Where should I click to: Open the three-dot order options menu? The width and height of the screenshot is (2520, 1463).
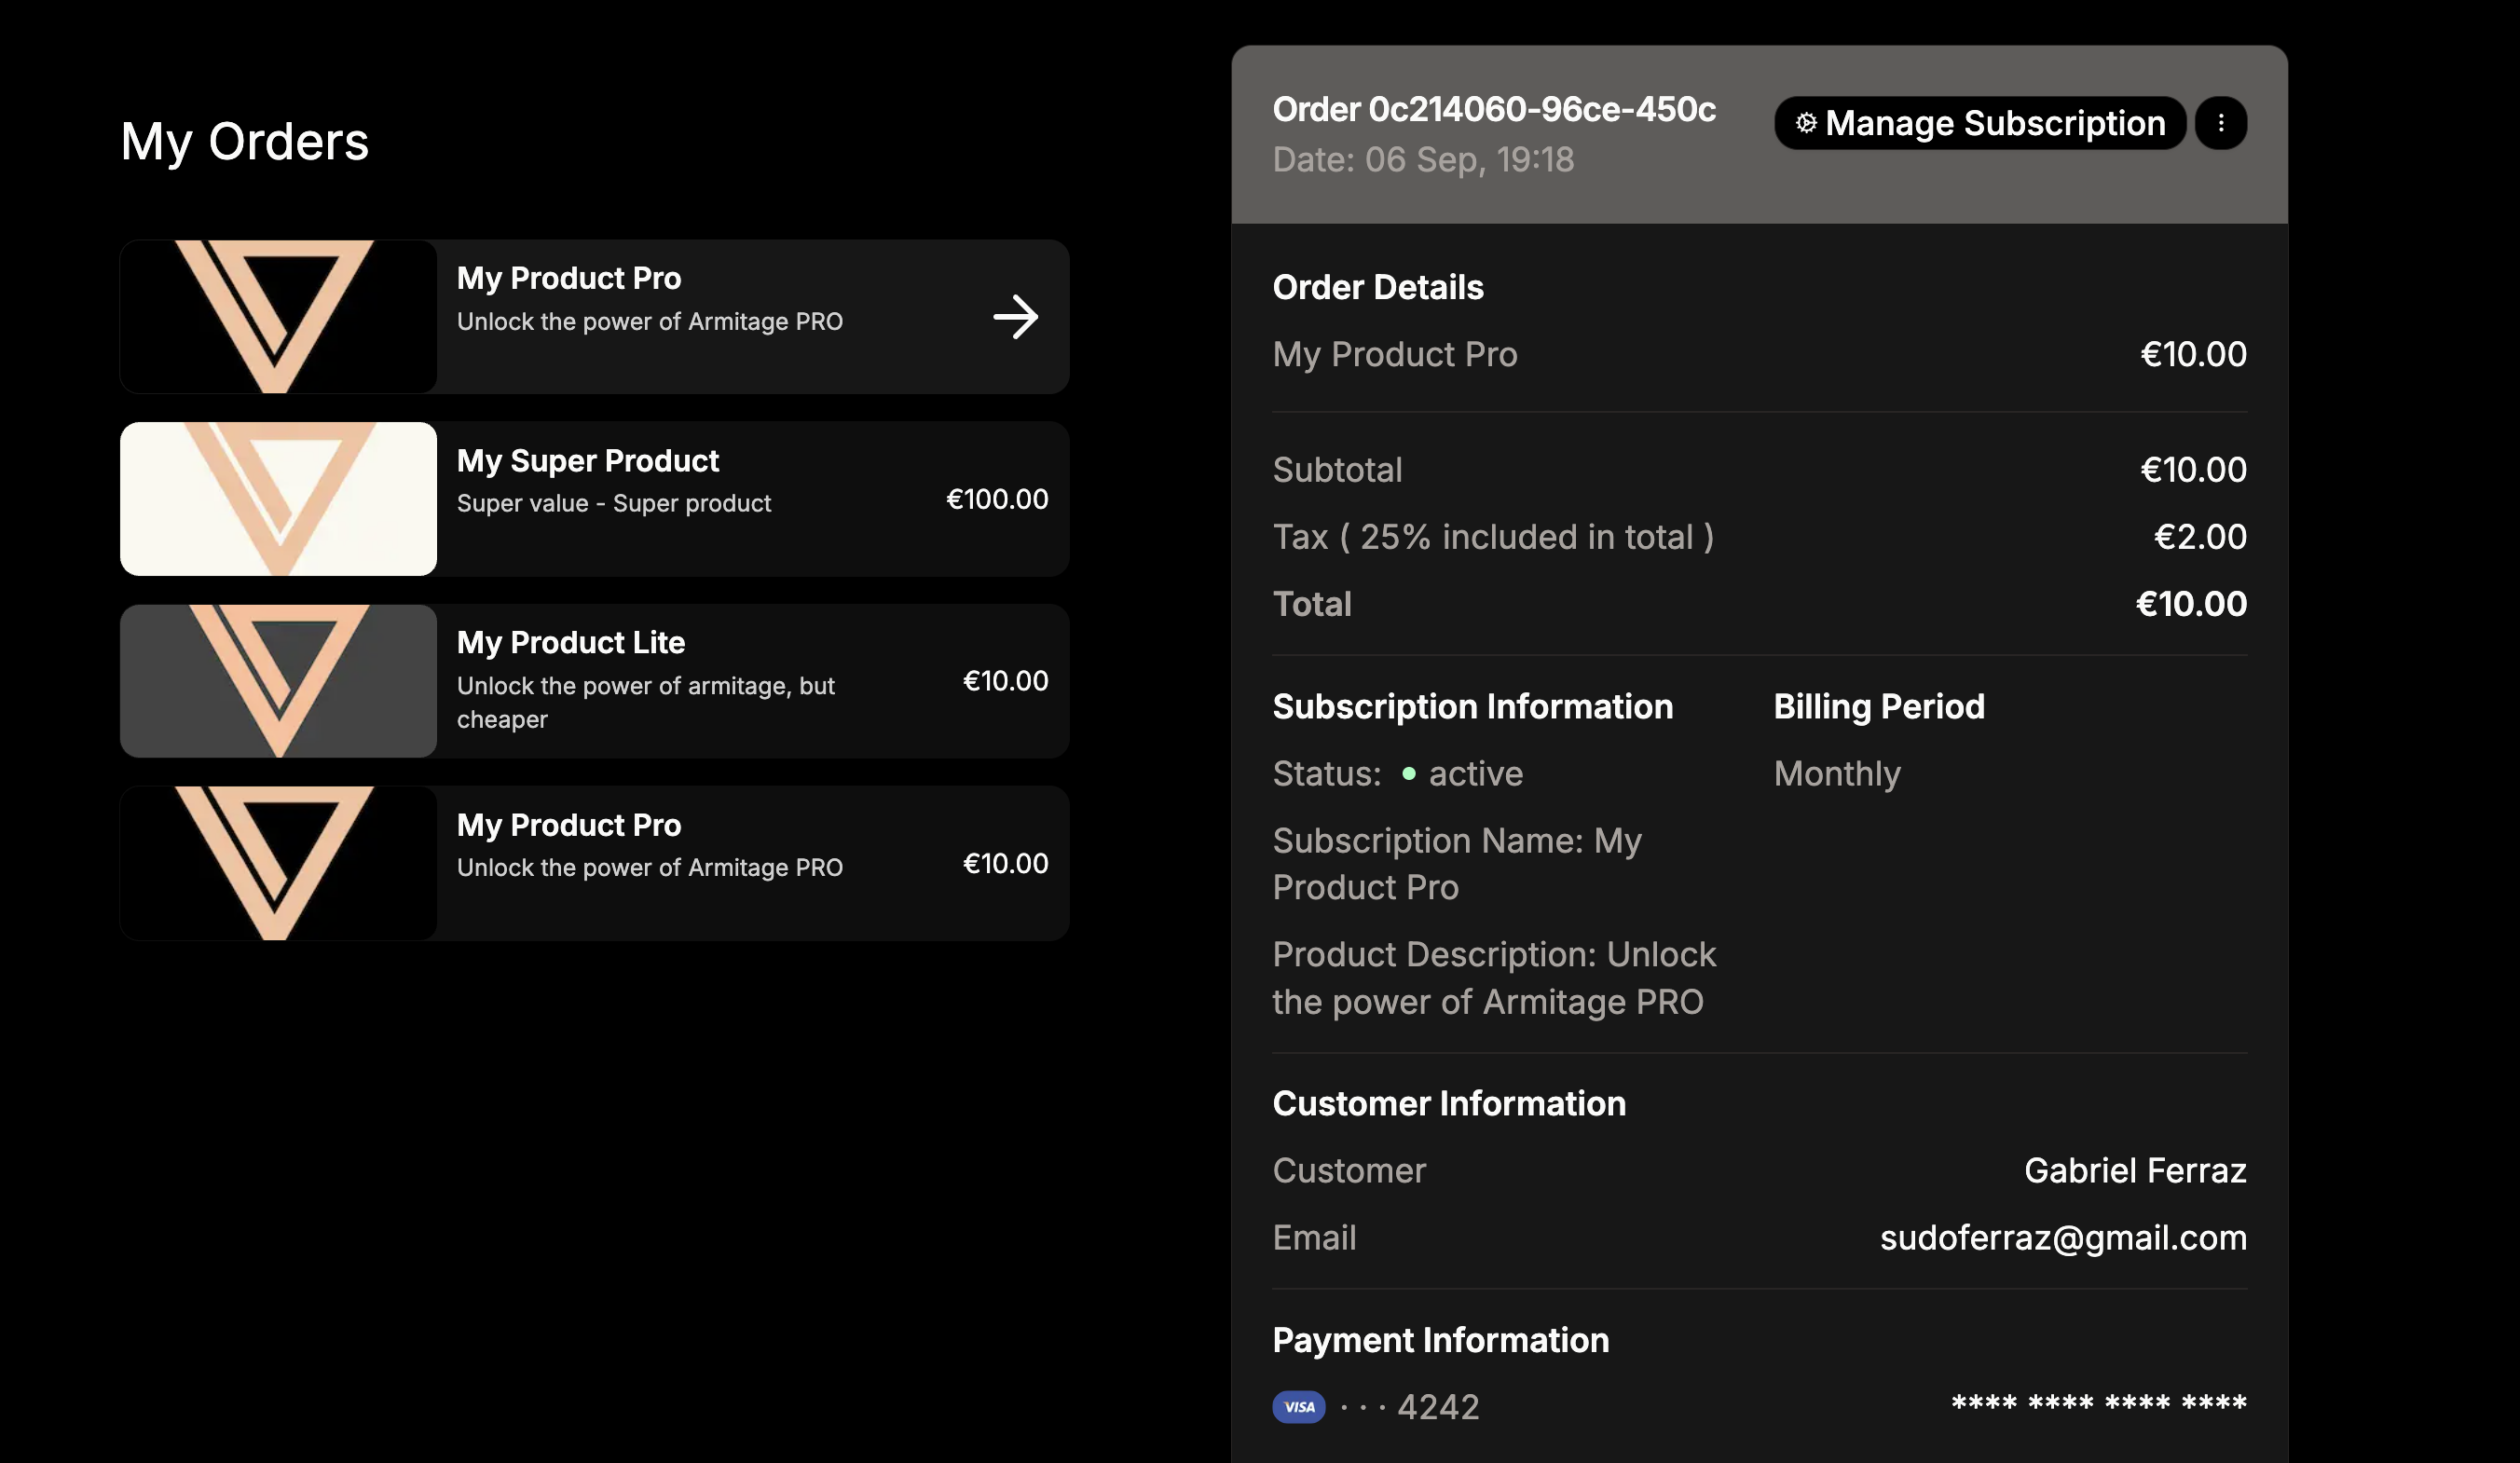point(2221,123)
